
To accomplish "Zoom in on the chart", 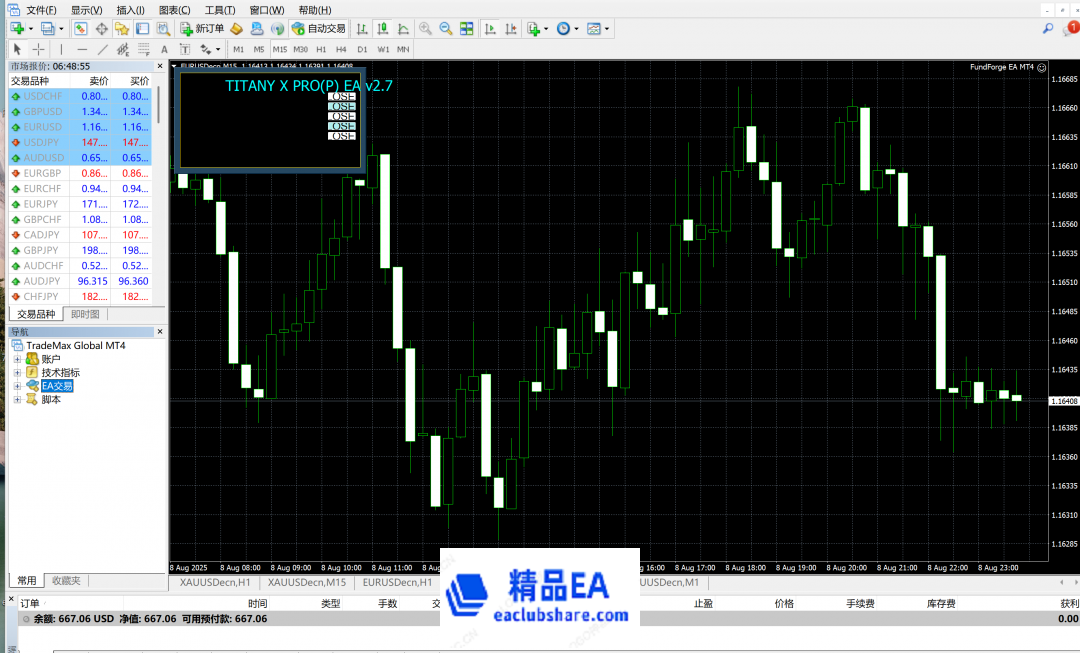I will tap(425, 28).
